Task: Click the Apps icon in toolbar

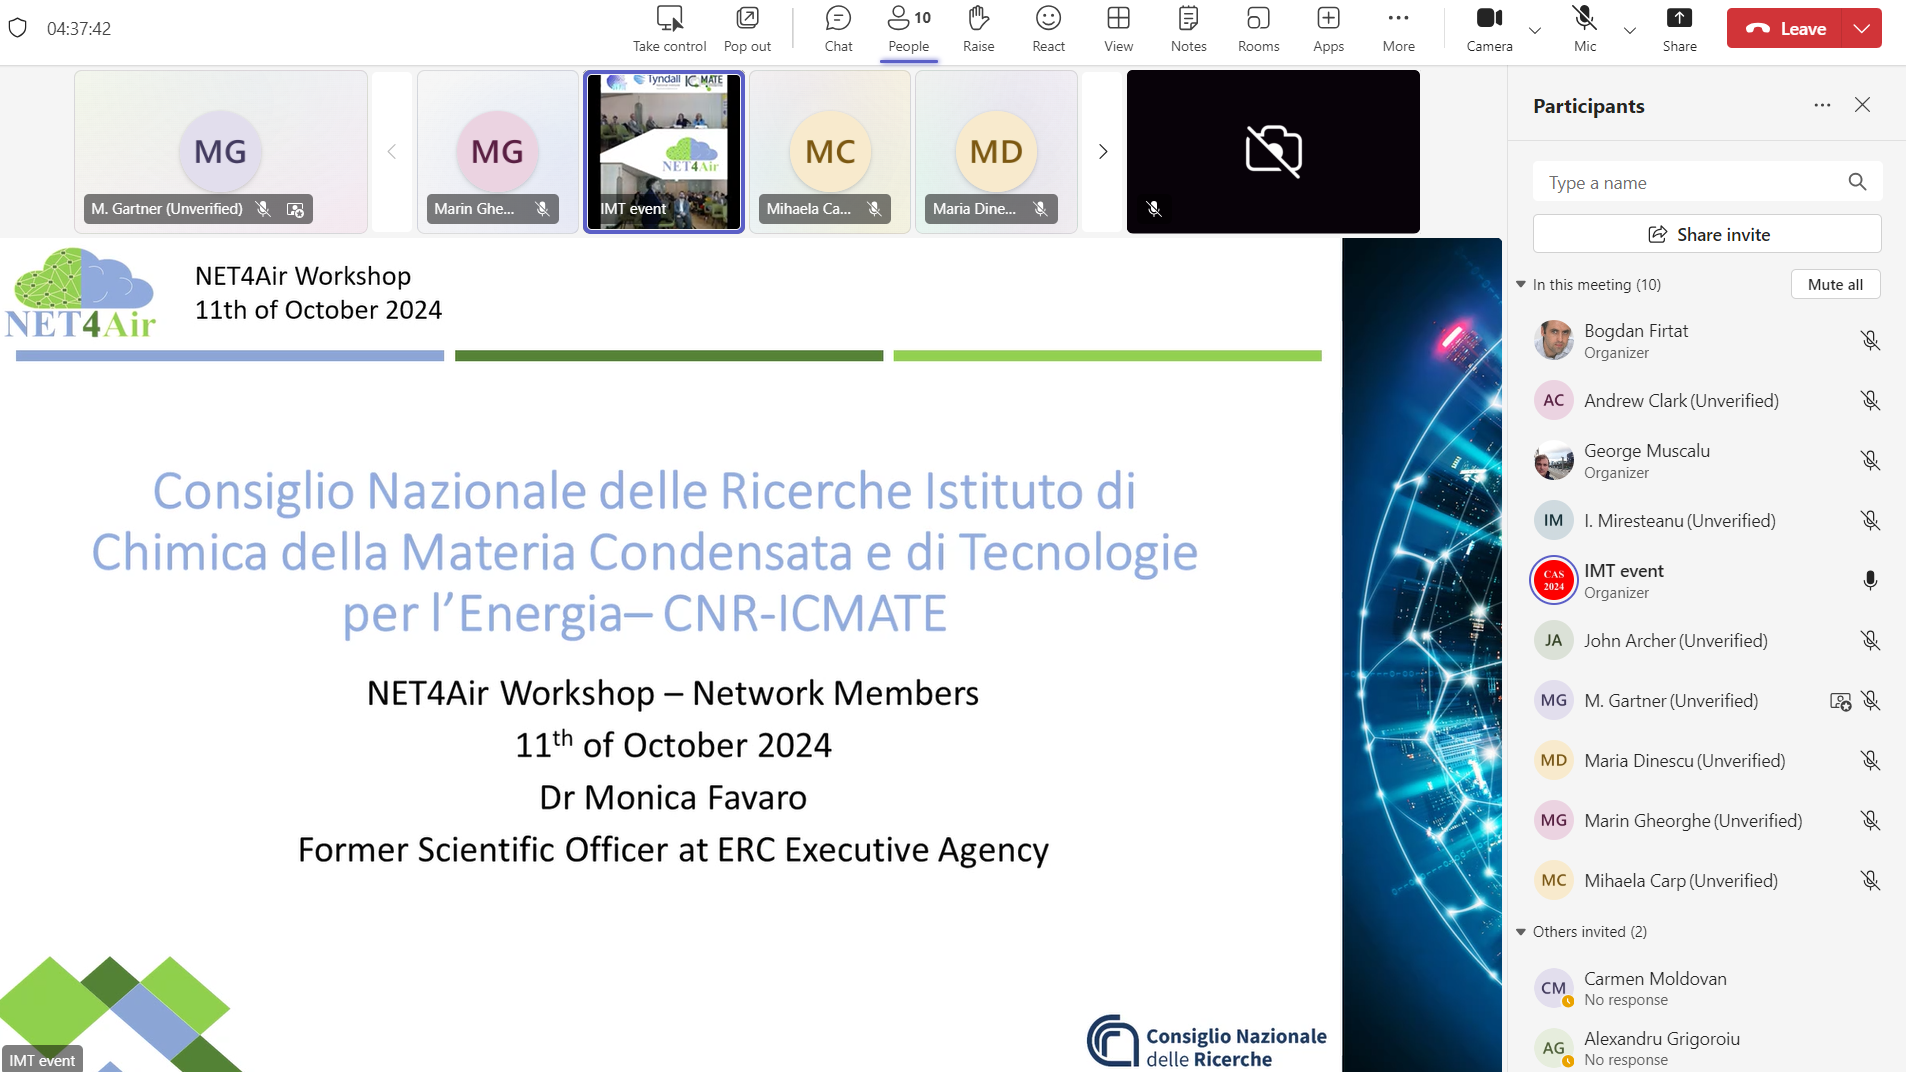Action: [1328, 29]
